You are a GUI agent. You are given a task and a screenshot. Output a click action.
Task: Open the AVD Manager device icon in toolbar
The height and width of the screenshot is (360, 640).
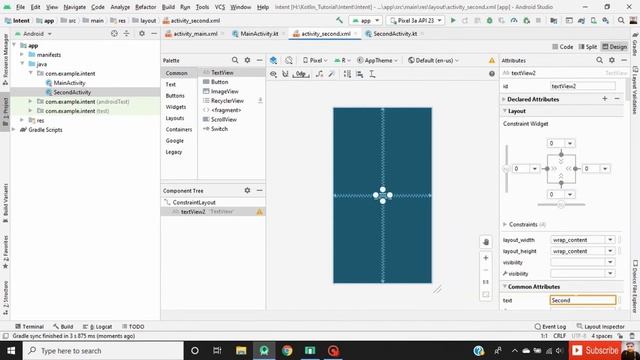(593, 20)
